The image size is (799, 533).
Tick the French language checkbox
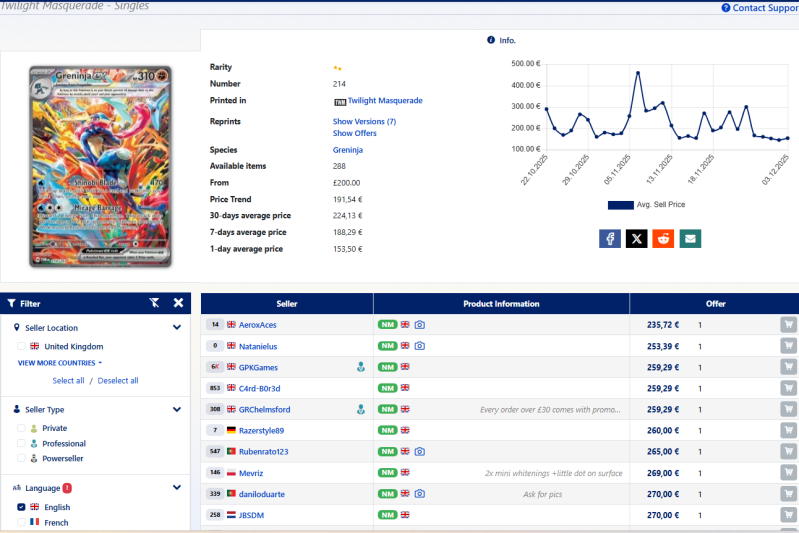(21, 522)
